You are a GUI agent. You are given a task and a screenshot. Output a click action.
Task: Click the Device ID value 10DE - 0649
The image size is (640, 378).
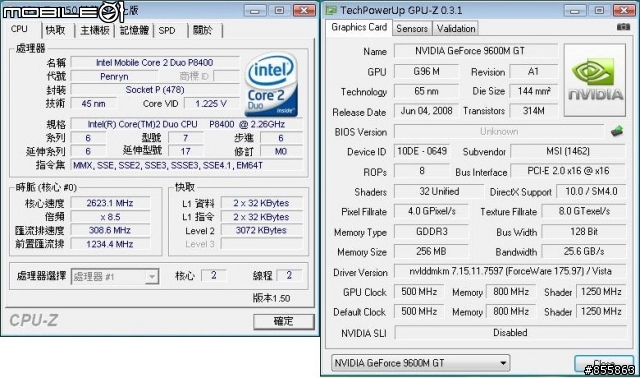click(x=422, y=151)
